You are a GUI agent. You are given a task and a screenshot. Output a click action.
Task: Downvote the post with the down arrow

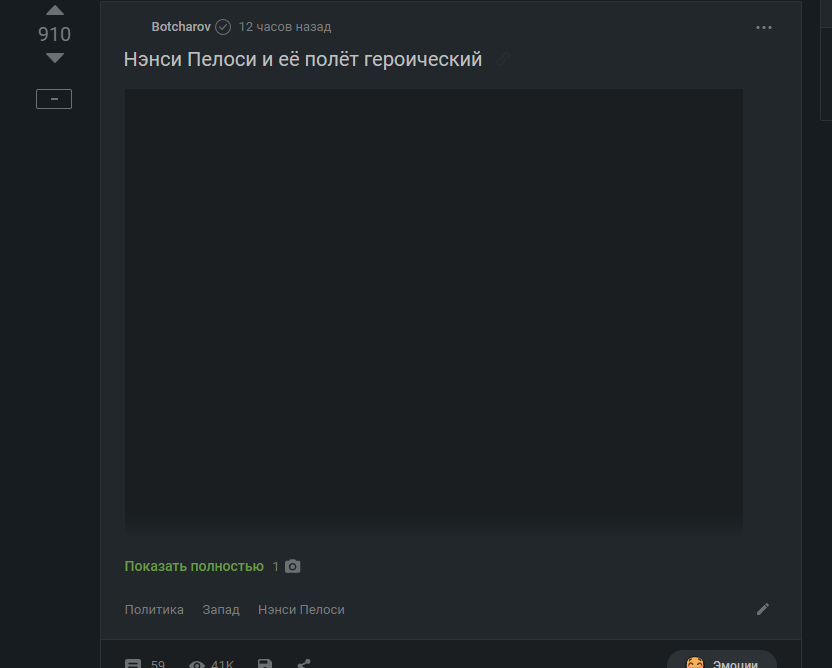pyautogui.click(x=55, y=58)
